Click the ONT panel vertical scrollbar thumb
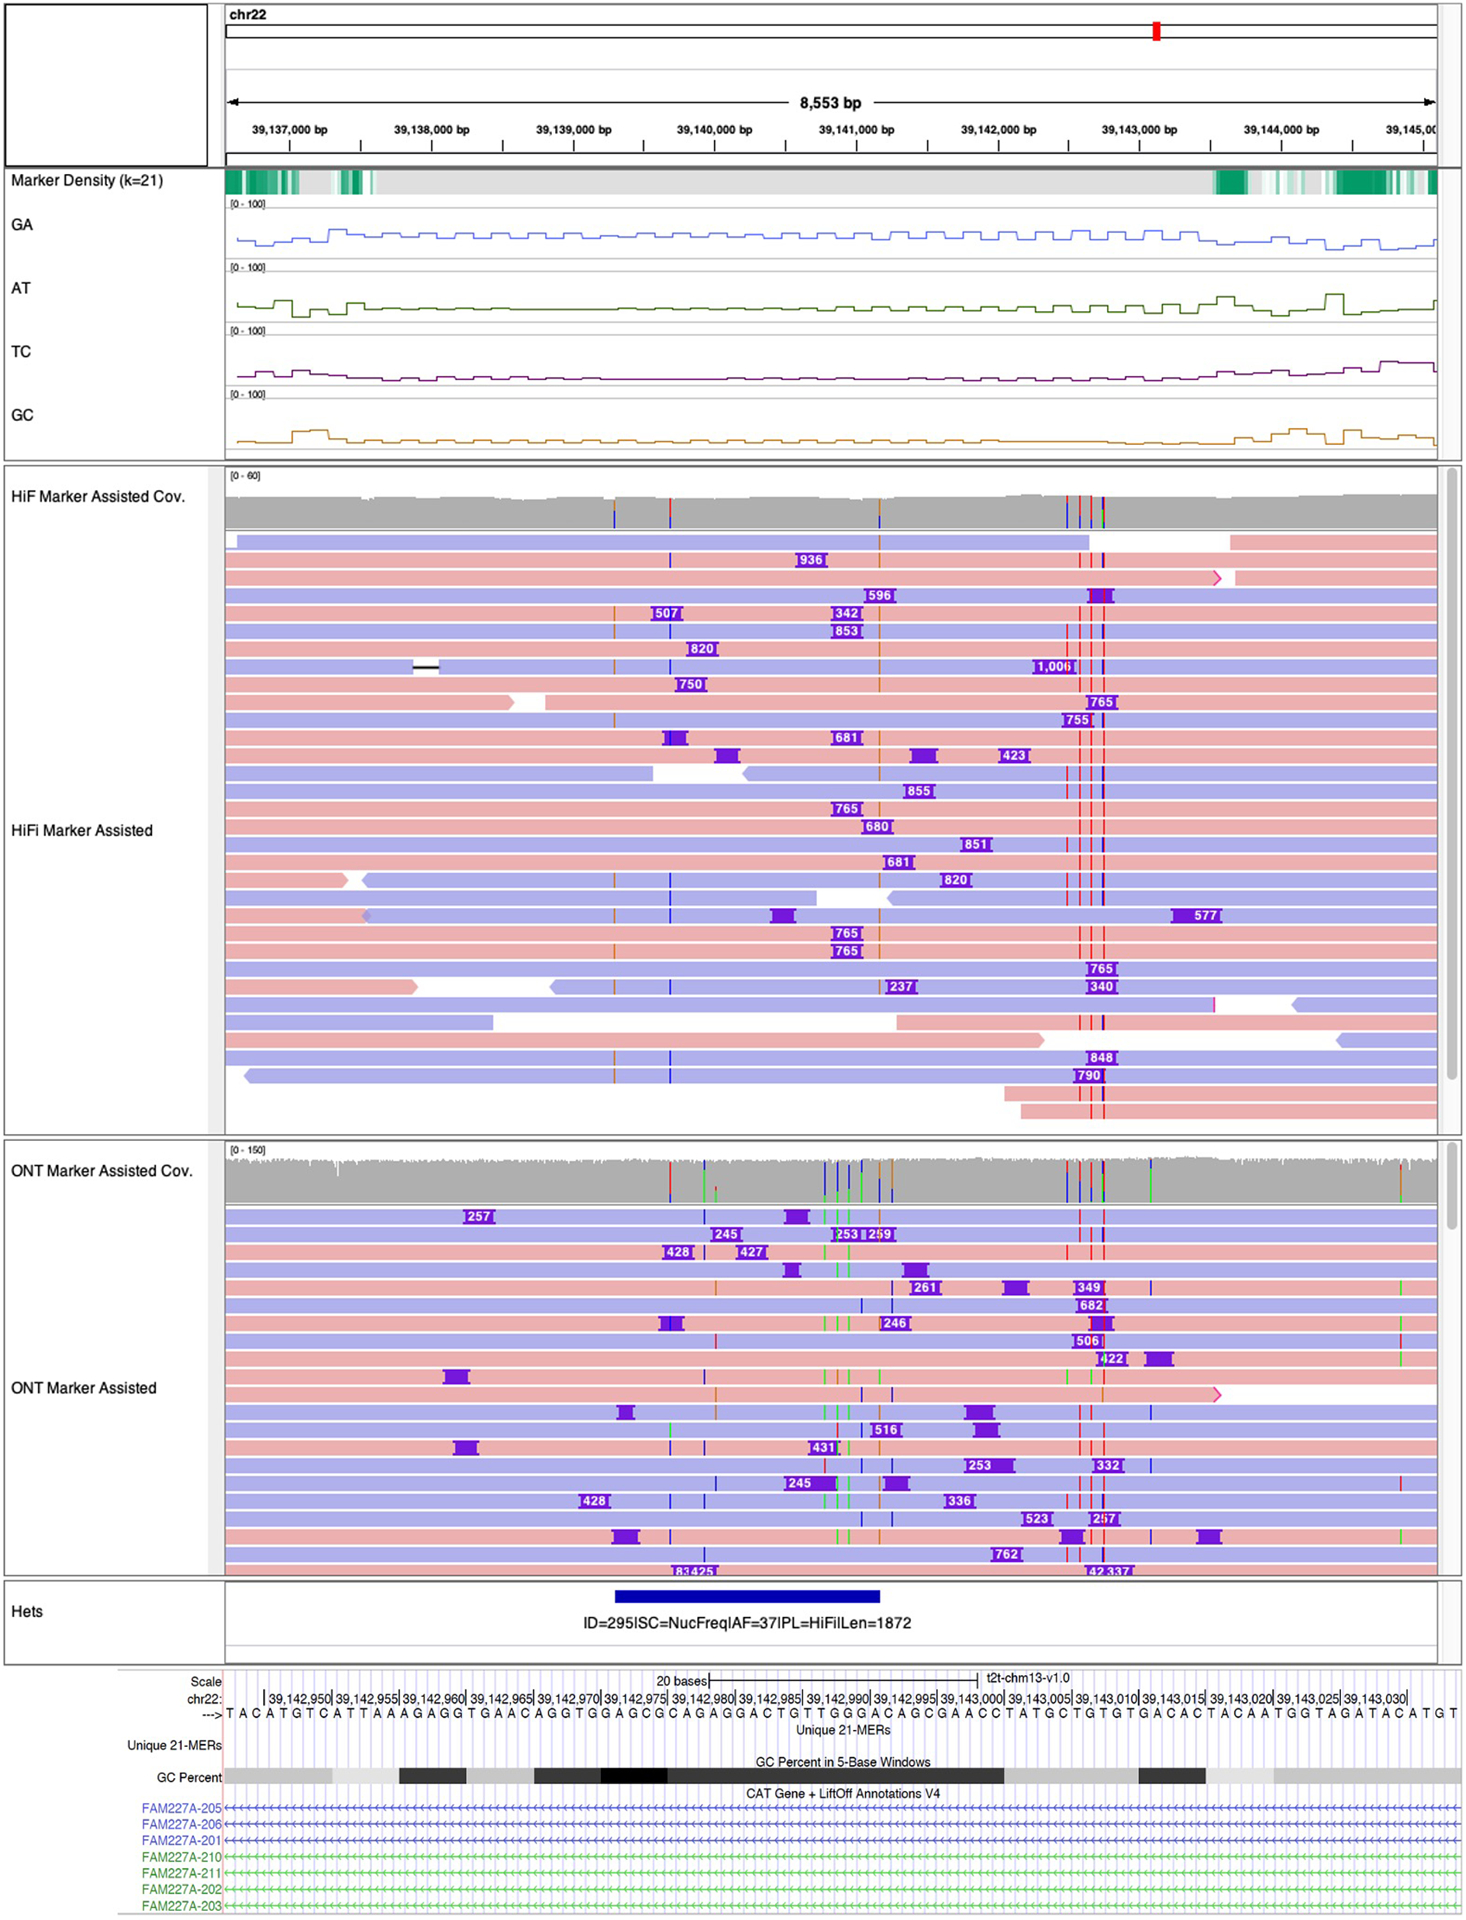Viewport: 1466px width, 1920px height. pyautogui.click(x=1452, y=1186)
